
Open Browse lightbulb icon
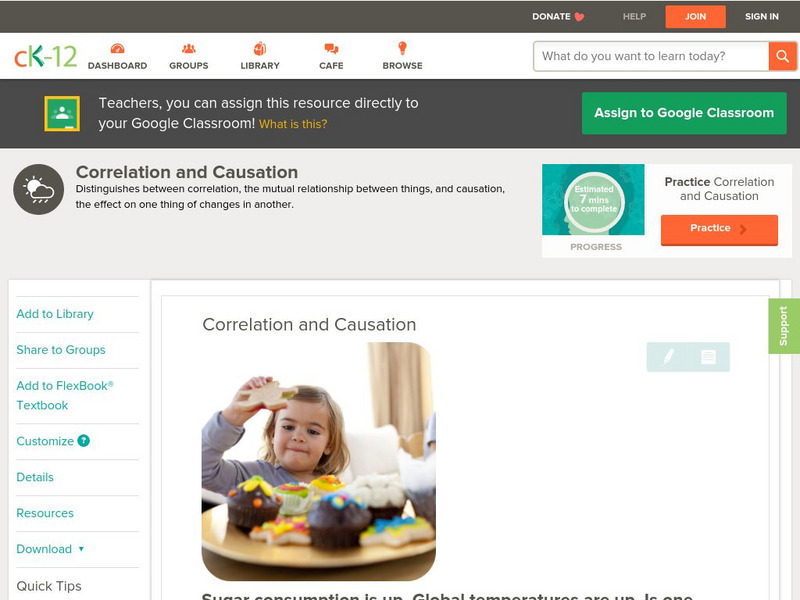pos(403,48)
